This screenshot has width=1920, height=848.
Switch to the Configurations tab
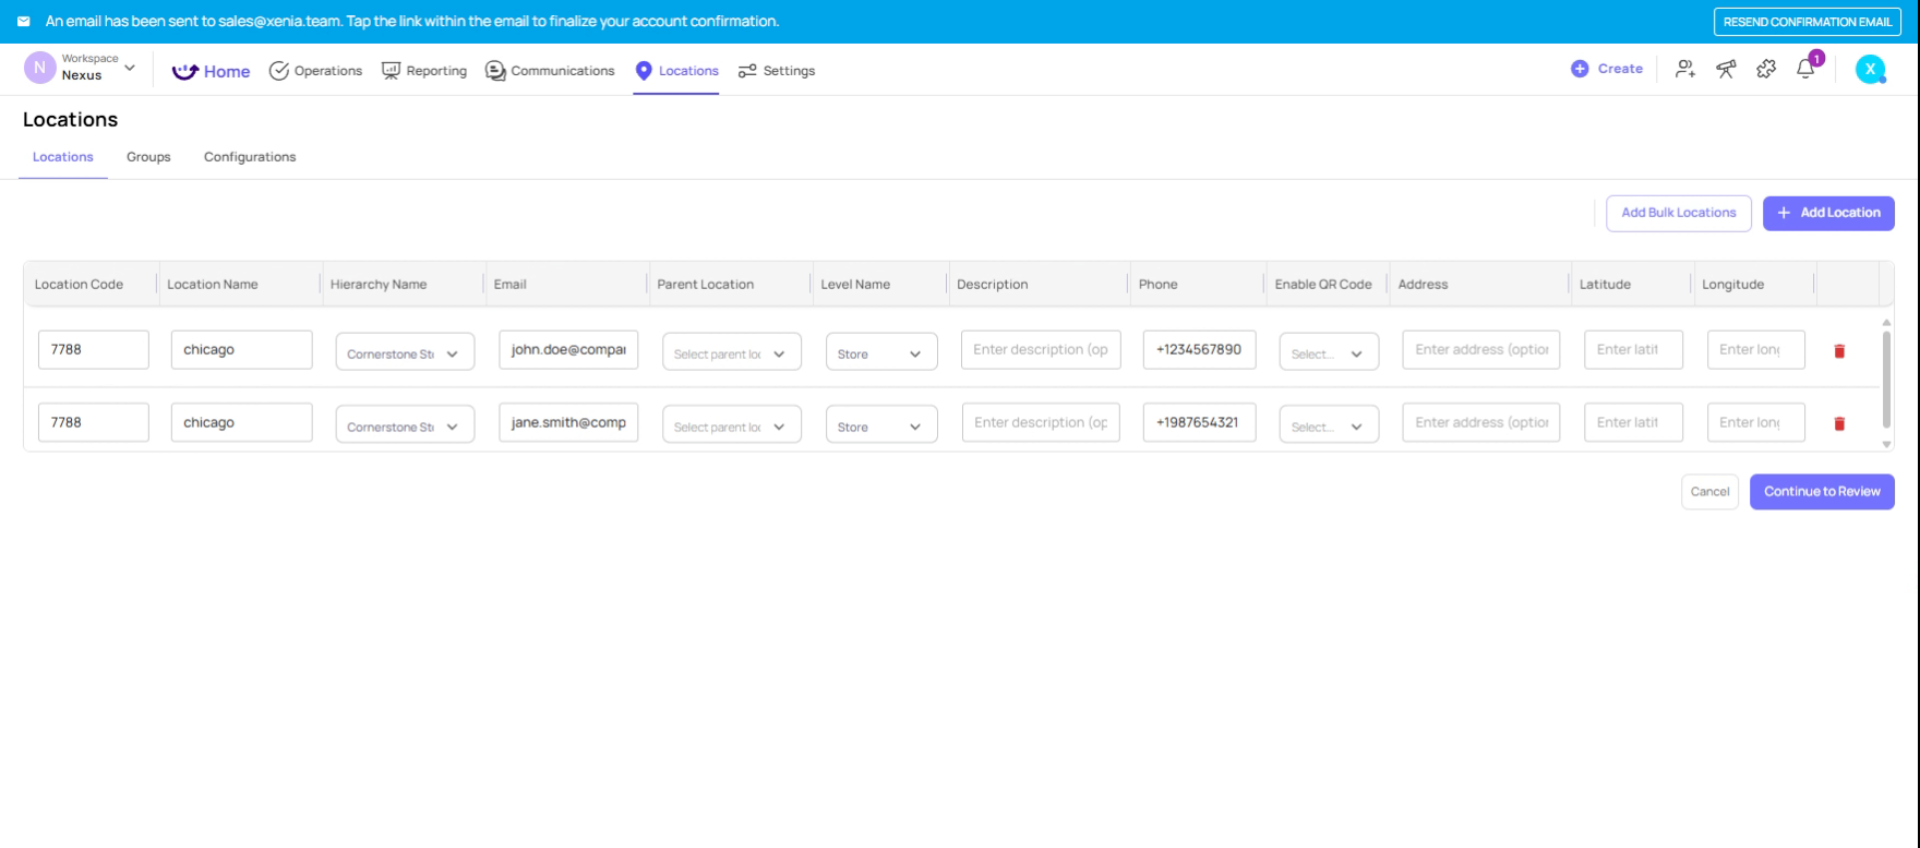[250, 157]
